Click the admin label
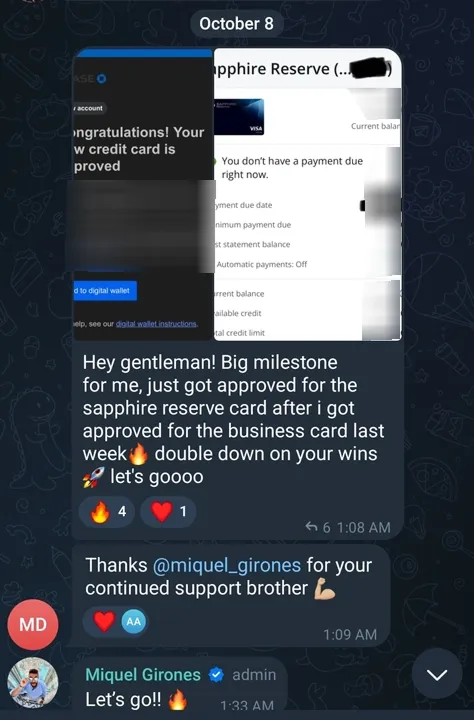Image resolution: width=474 pixels, height=720 pixels. tap(254, 675)
